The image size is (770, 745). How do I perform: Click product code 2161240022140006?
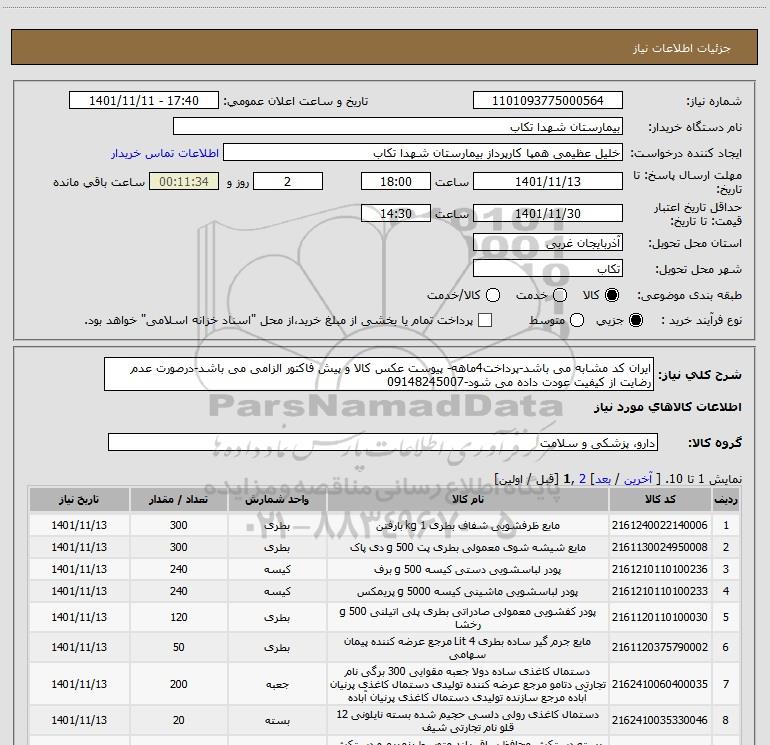point(660,525)
